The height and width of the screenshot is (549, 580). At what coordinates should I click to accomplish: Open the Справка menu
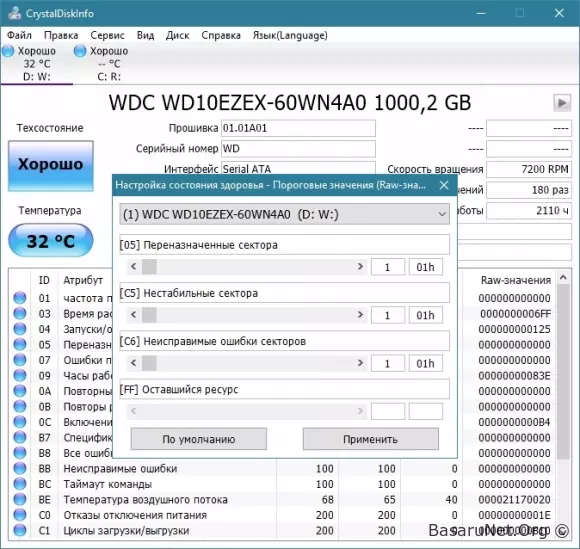coord(221,35)
